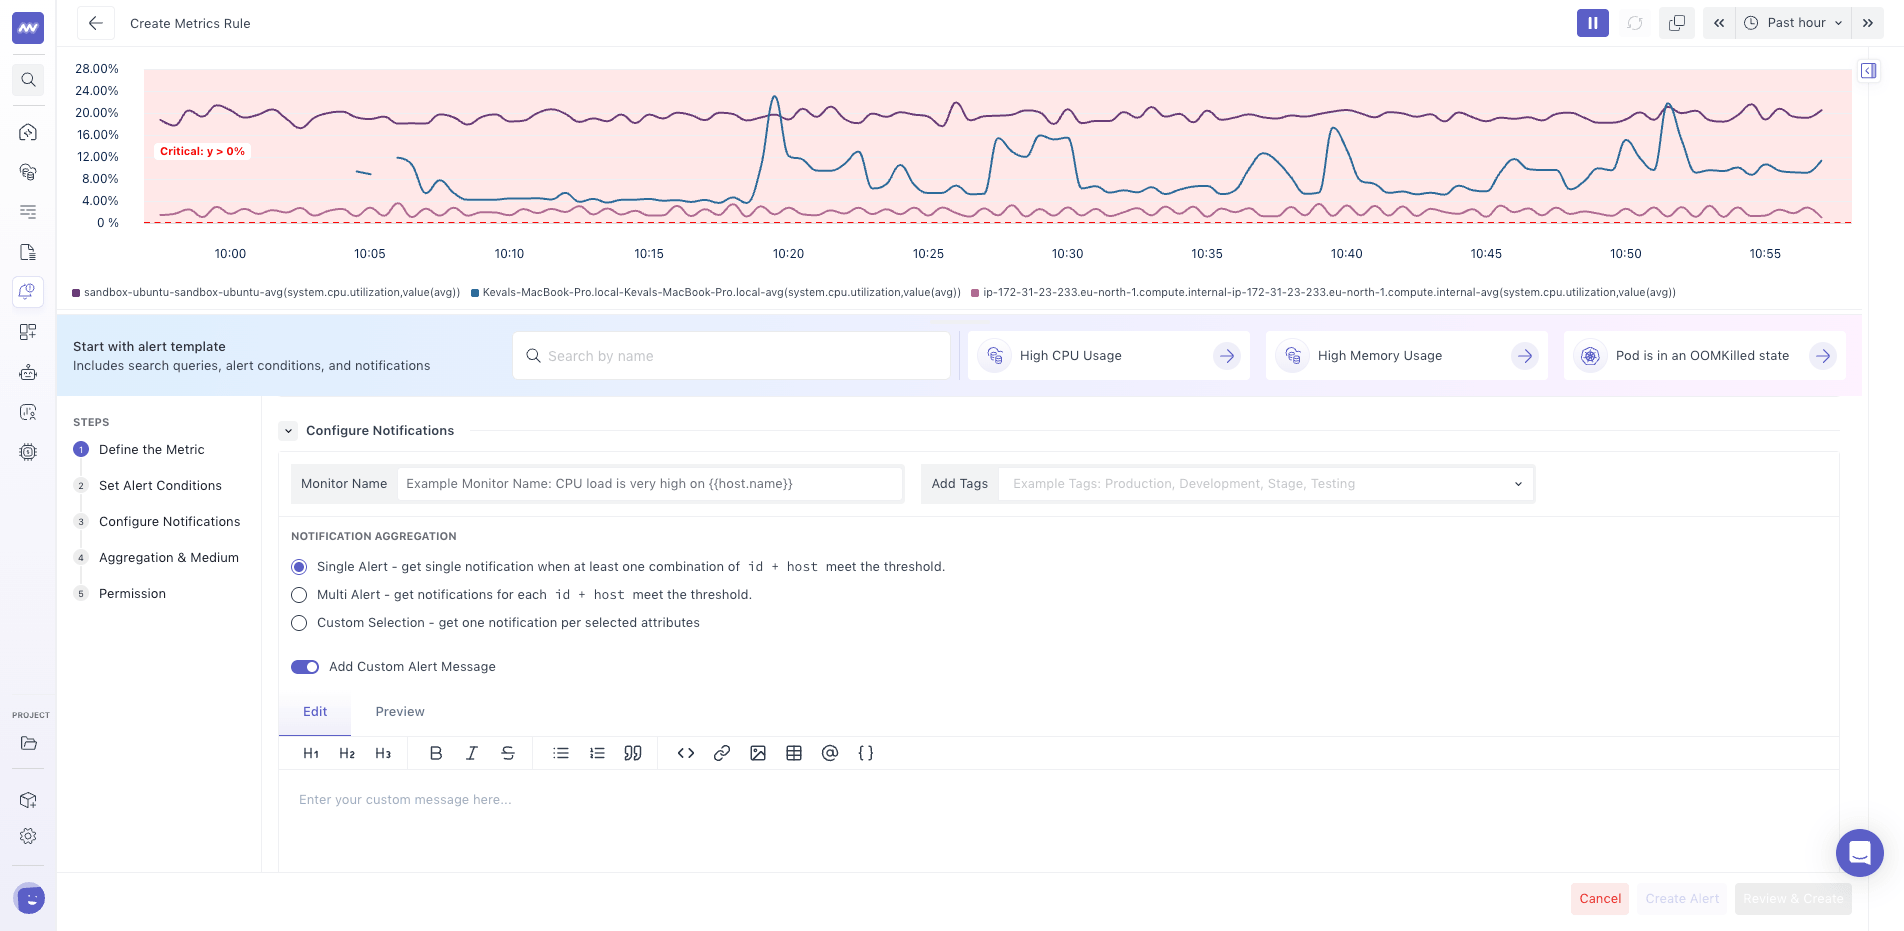The height and width of the screenshot is (931, 1904).
Task: Open settings gear in sidebar
Action: (28, 836)
